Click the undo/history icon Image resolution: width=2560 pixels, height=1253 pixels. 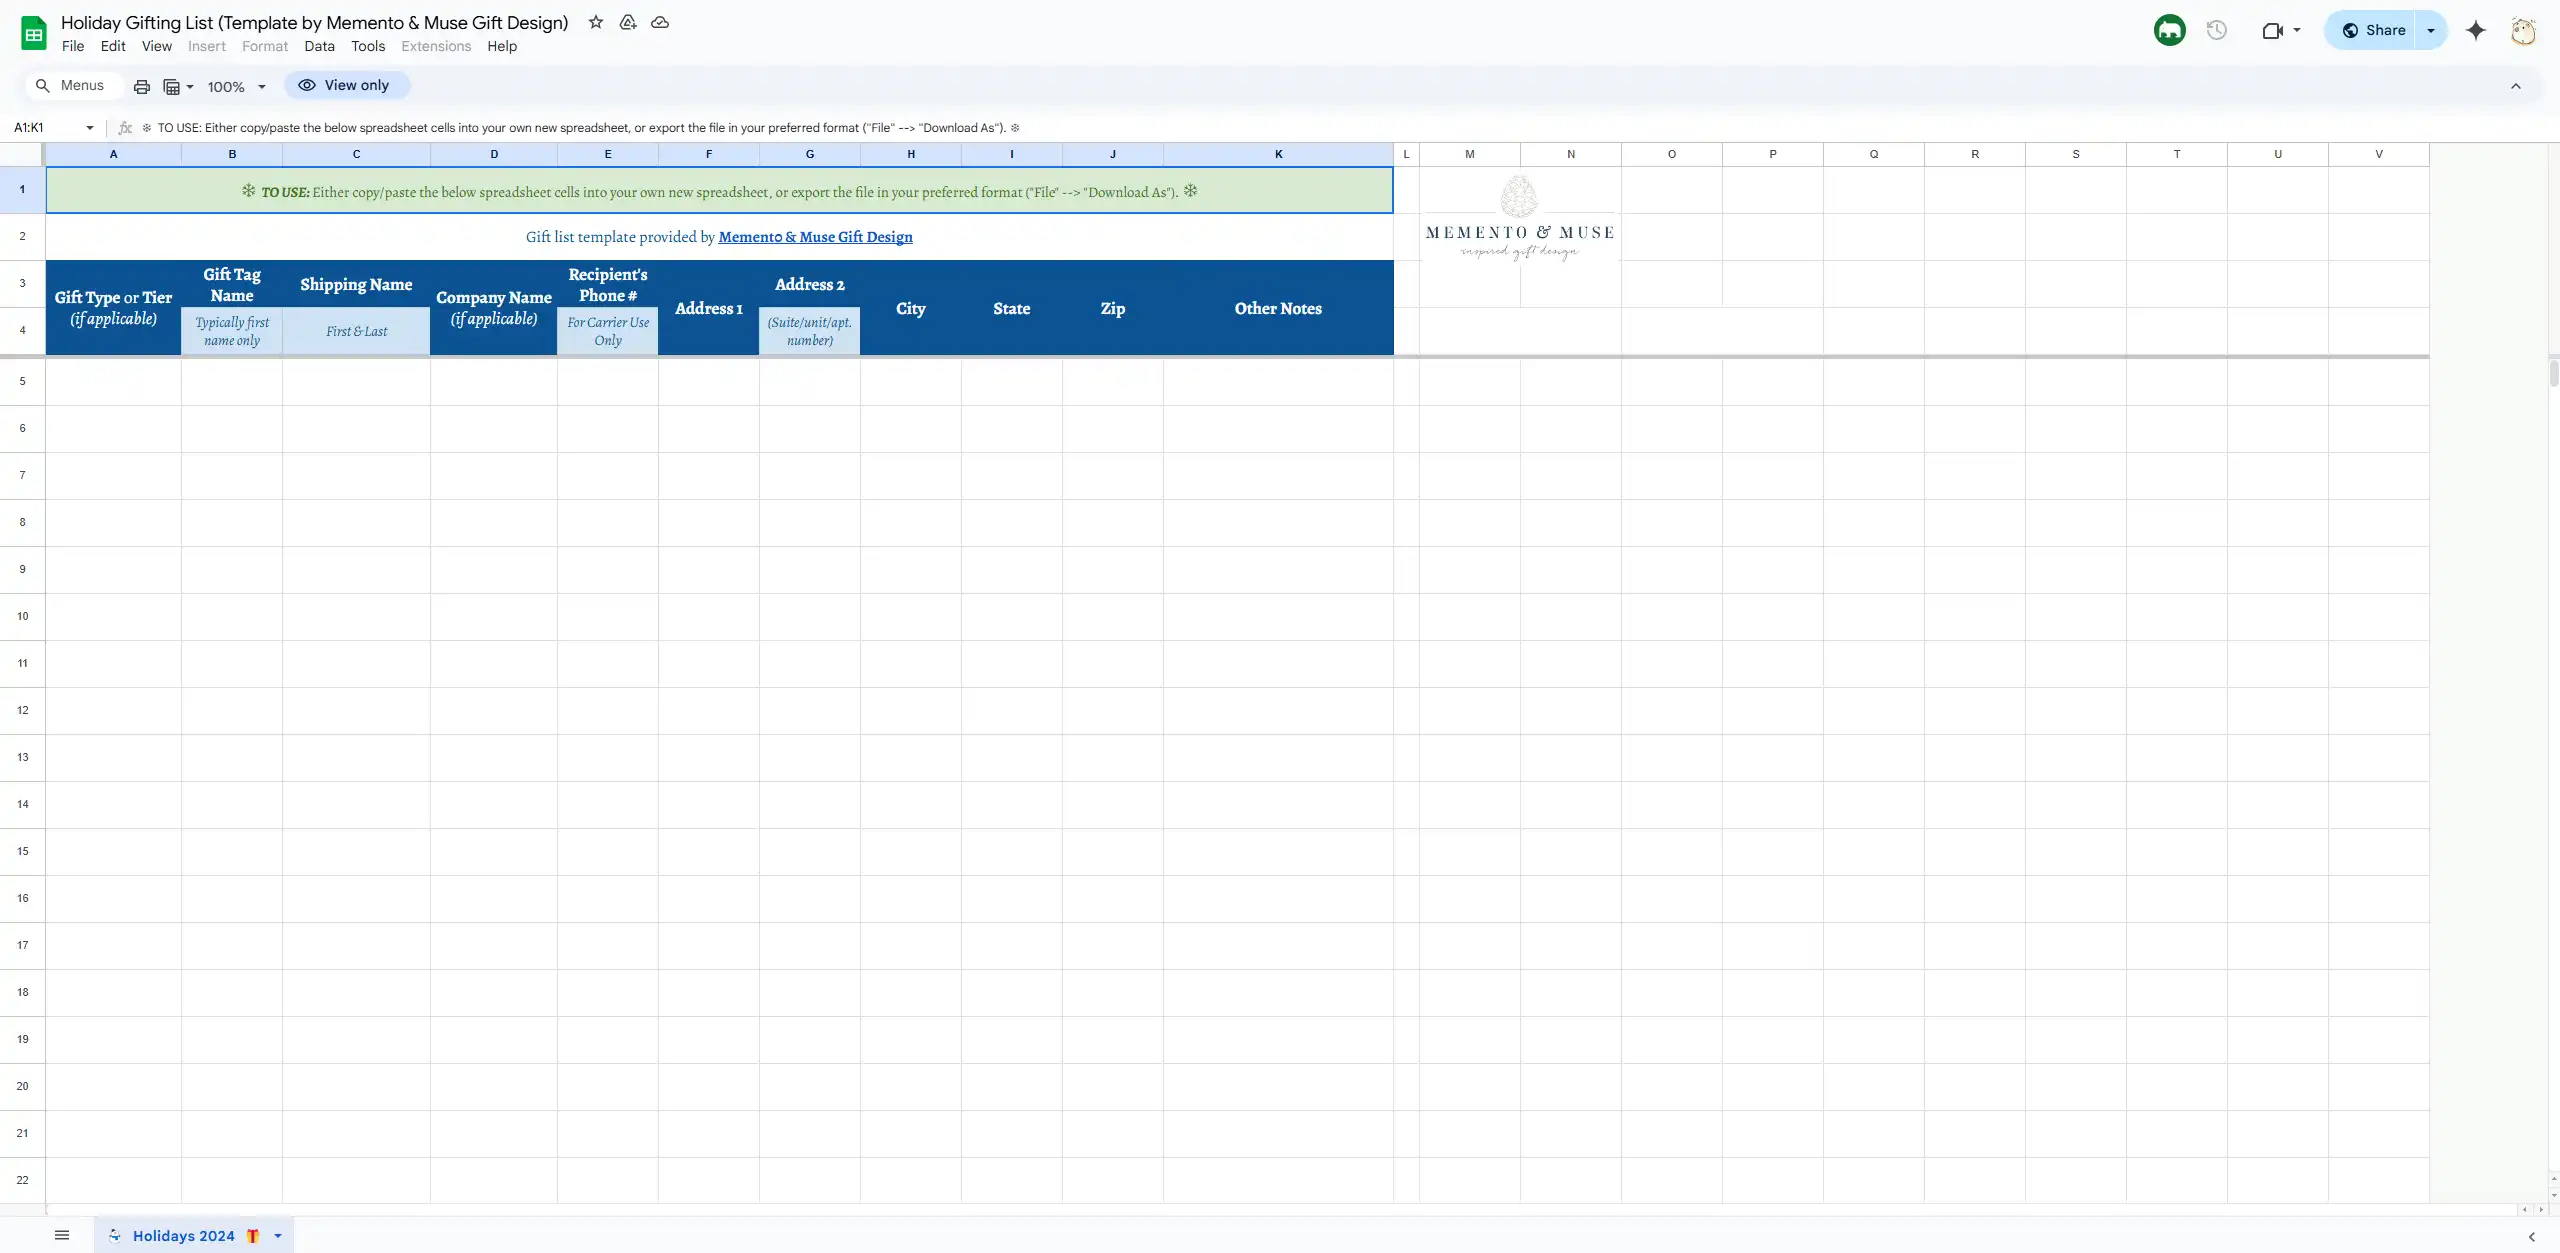2217,31
